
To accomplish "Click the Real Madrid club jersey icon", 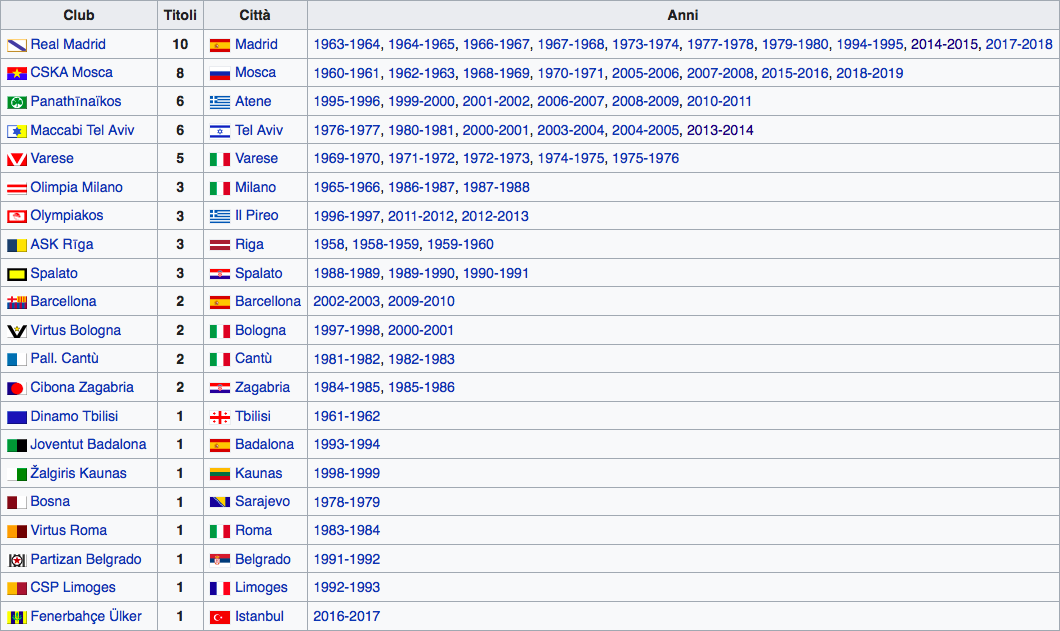I will coord(17,45).
